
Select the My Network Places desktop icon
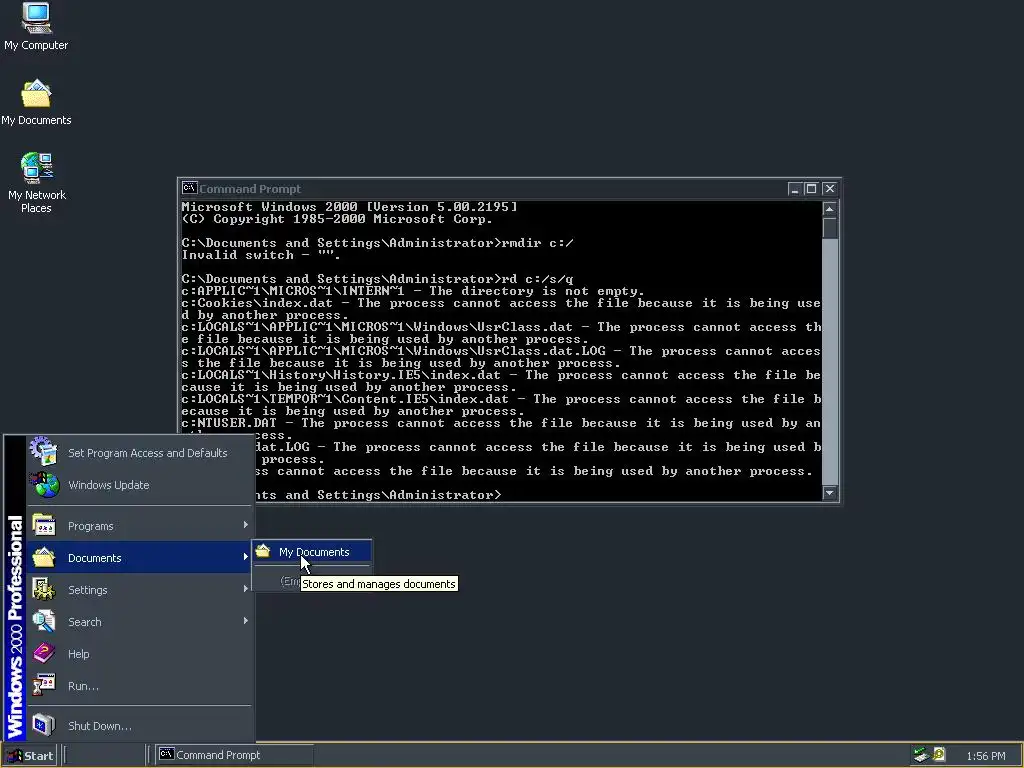tap(37, 182)
